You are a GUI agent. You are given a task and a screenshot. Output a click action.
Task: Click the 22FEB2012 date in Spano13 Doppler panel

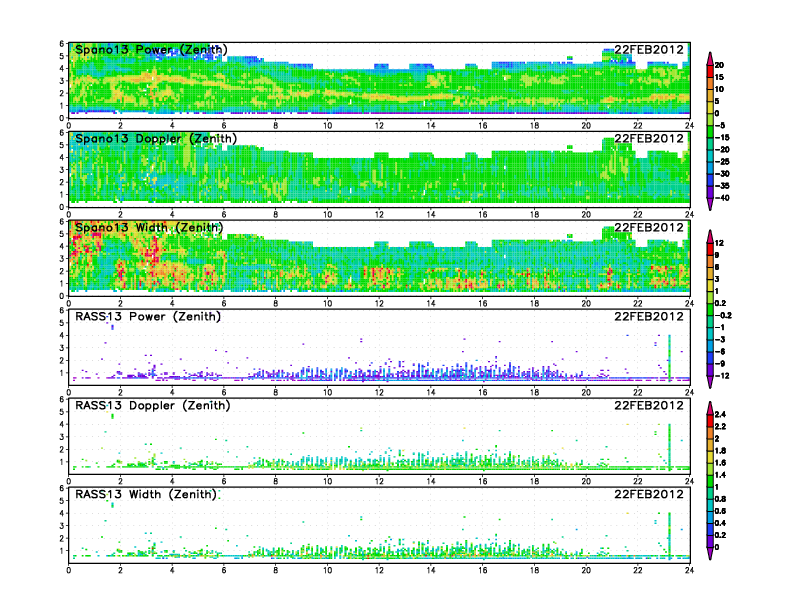click(x=649, y=138)
